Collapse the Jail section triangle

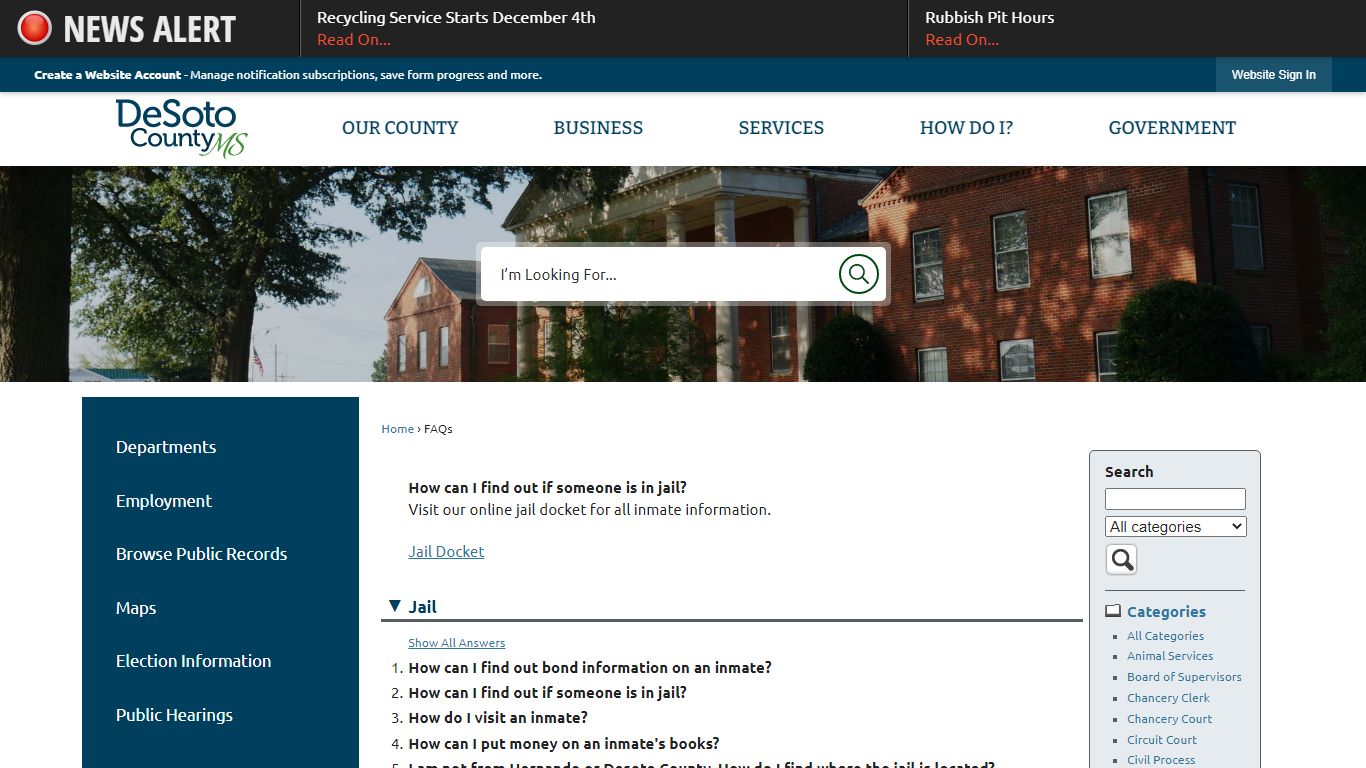coord(395,606)
